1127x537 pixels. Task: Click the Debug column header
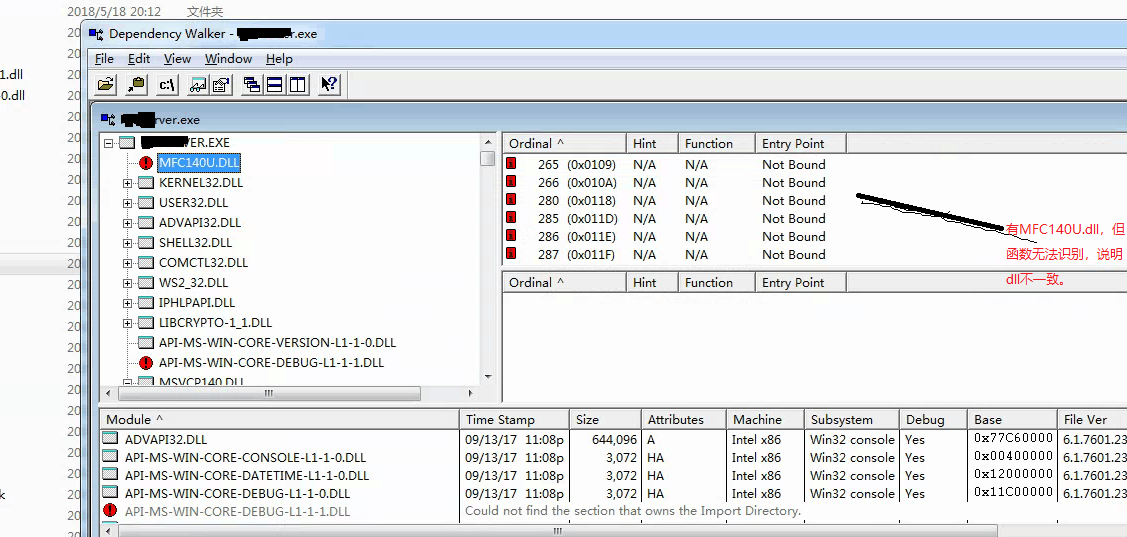pyautogui.click(x=934, y=419)
